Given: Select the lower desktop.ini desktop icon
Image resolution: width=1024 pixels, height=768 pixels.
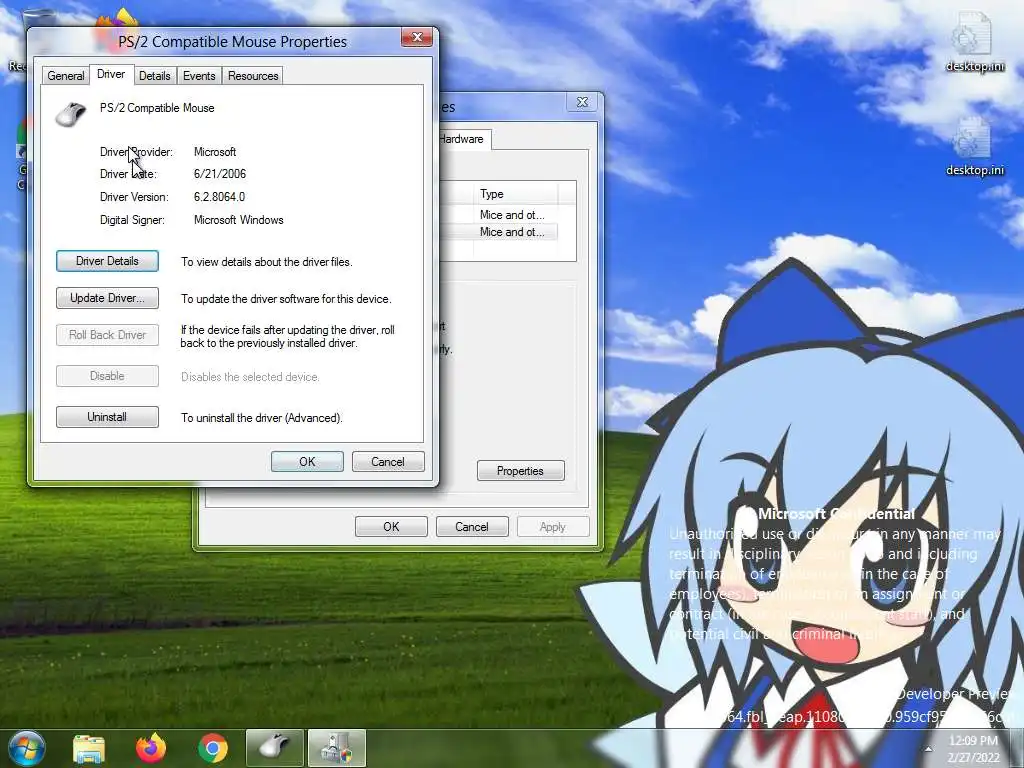Looking at the screenshot, I should [x=974, y=146].
